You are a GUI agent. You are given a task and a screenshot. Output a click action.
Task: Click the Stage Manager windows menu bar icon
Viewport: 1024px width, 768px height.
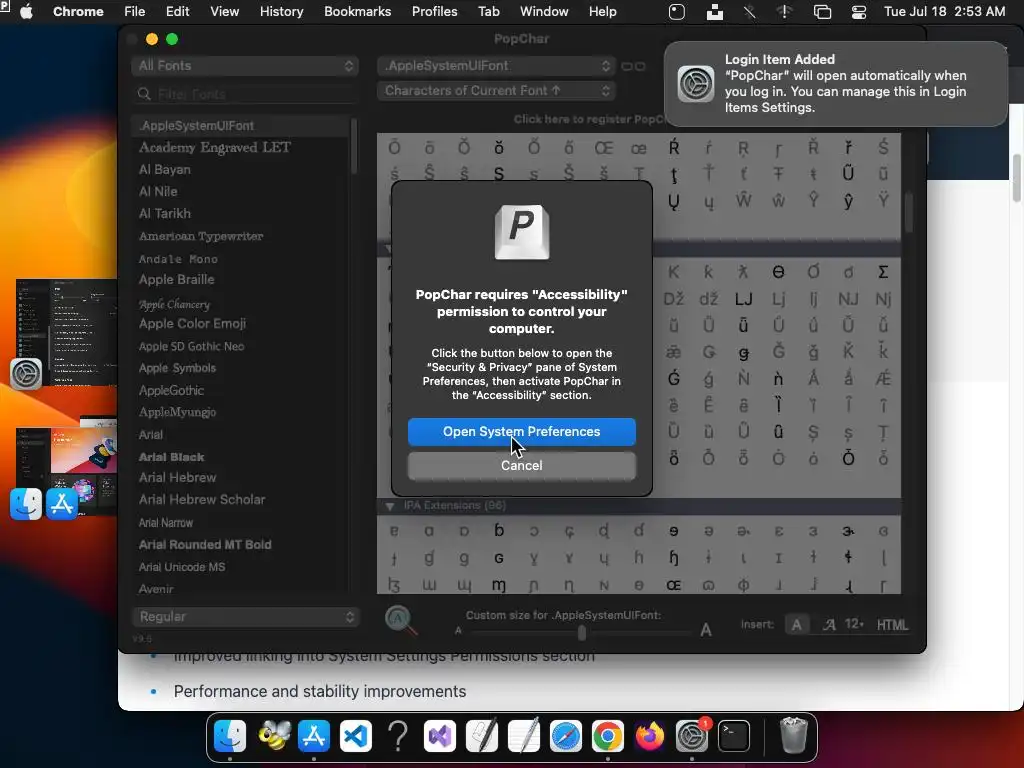click(822, 12)
